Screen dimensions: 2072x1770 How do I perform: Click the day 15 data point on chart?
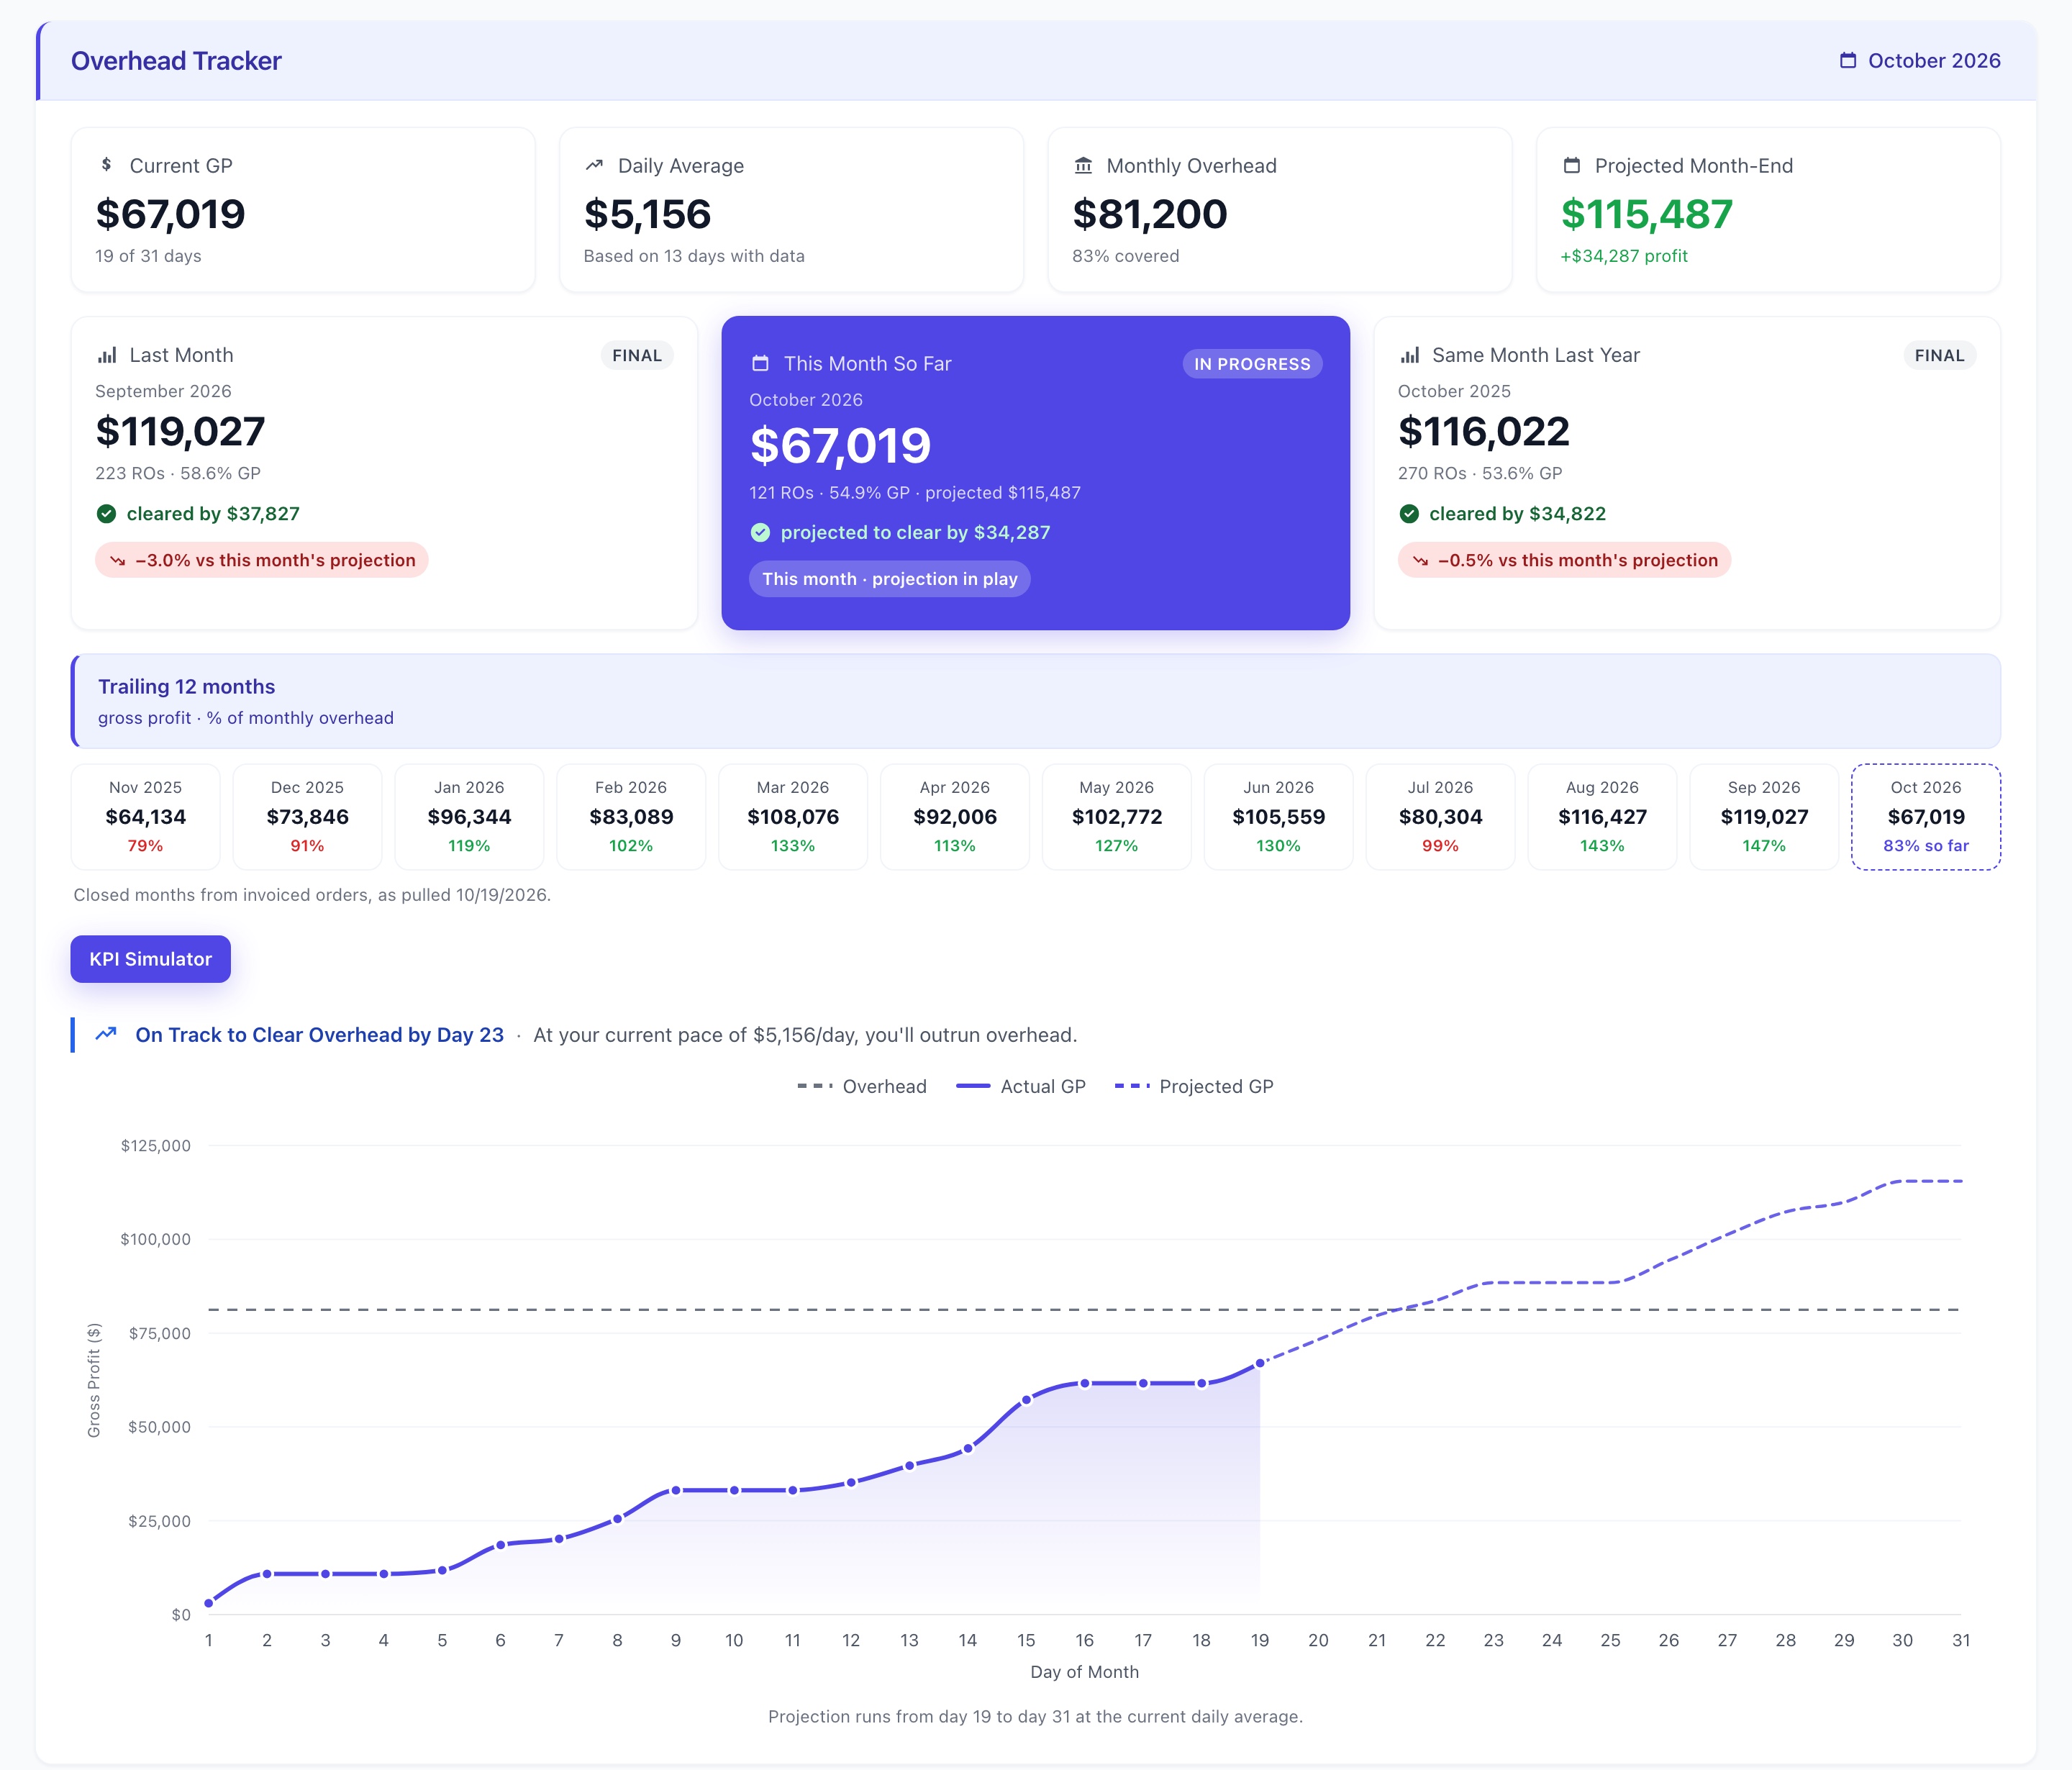[x=1026, y=1400]
